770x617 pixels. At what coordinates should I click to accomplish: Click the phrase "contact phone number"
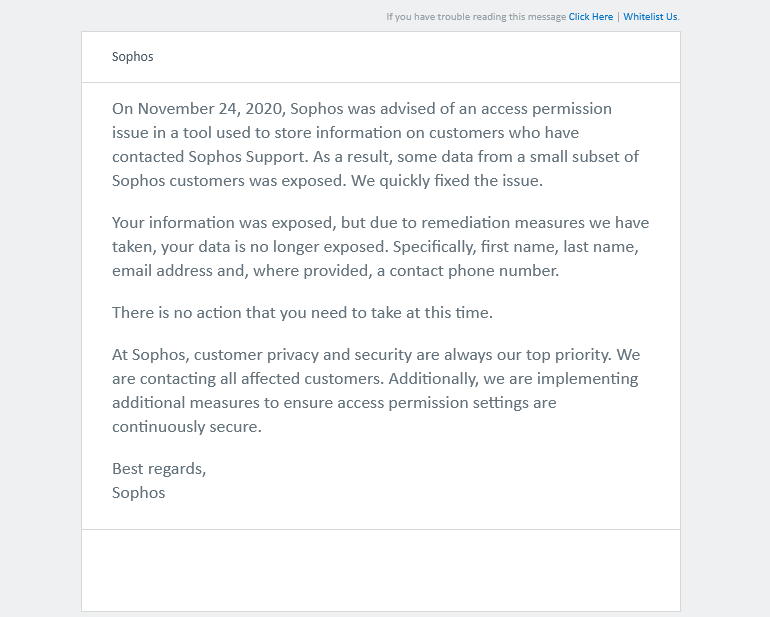pyautogui.click(x=493, y=270)
